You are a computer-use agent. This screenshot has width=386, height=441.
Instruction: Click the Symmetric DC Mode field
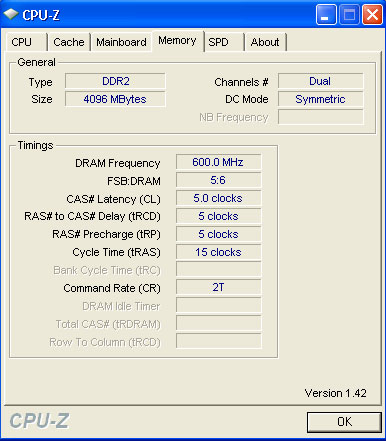(320, 99)
